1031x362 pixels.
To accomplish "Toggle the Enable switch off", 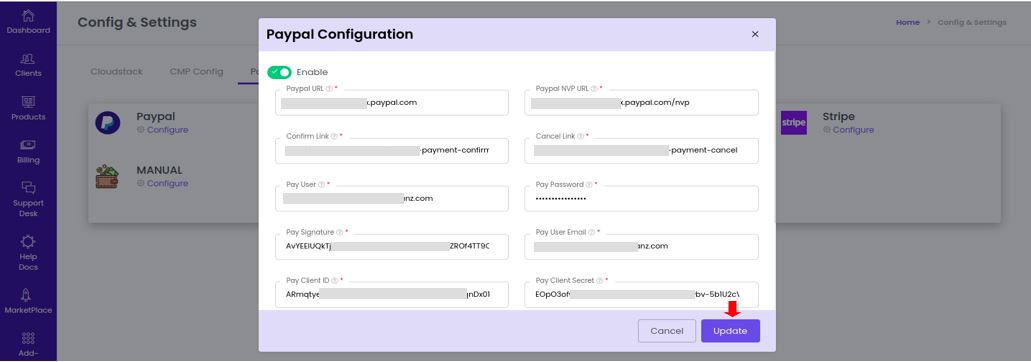I will [x=279, y=72].
